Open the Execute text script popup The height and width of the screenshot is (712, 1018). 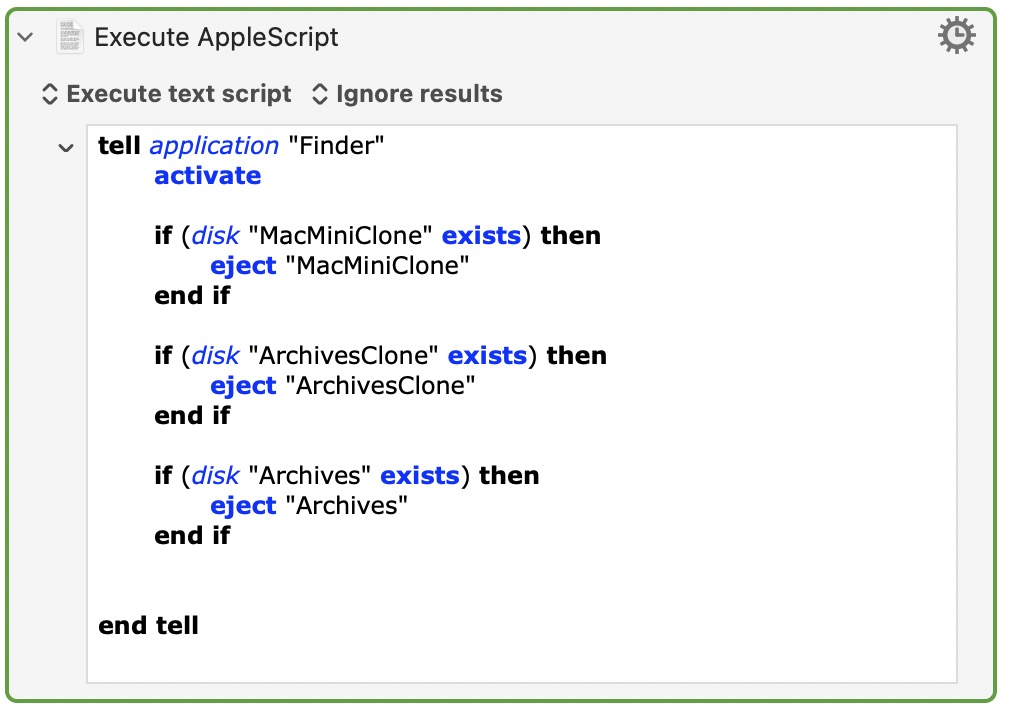click(166, 94)
